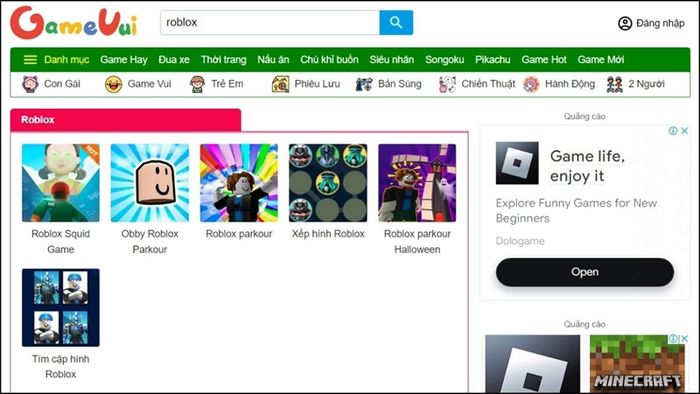Viewport: 700px width, 394px height.
Task: Go to Songoku games
Action: click(444, 60)
